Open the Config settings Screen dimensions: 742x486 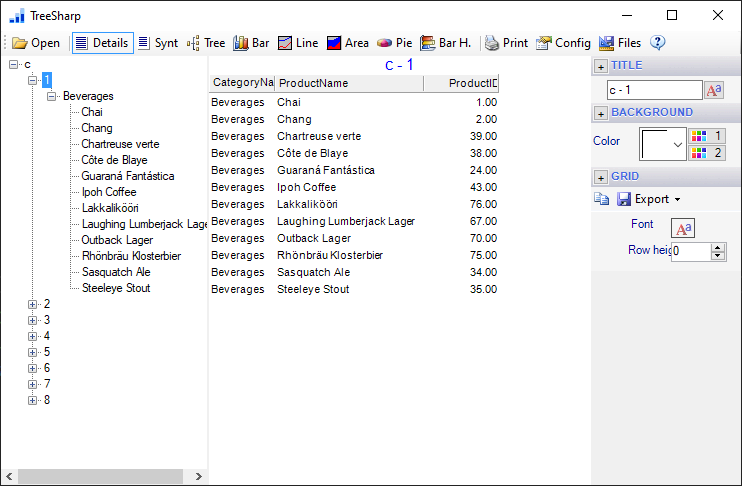563,43
